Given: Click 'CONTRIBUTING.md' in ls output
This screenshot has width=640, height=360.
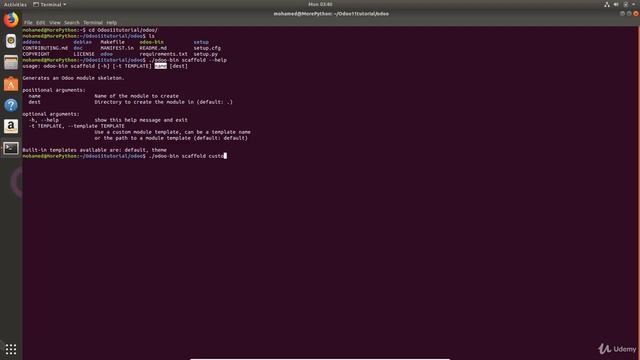Looking at the screenshot, I should click(45, 48).
